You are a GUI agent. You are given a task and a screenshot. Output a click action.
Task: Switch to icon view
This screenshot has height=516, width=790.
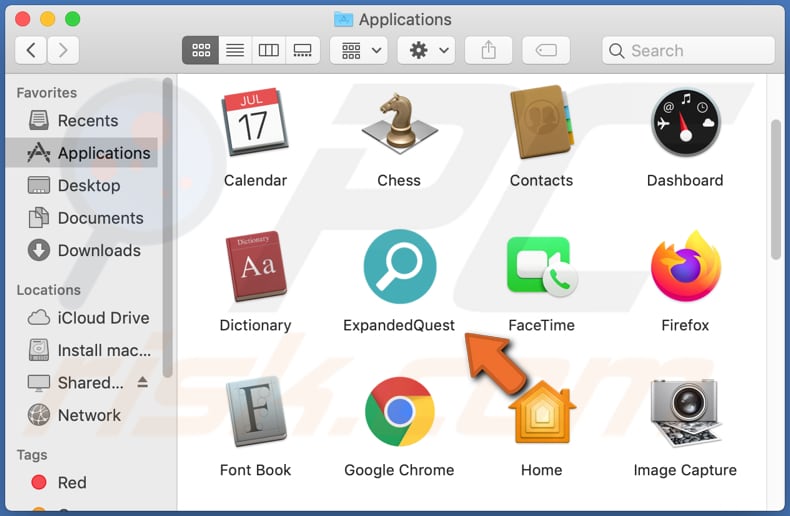(x=201, y=50)
